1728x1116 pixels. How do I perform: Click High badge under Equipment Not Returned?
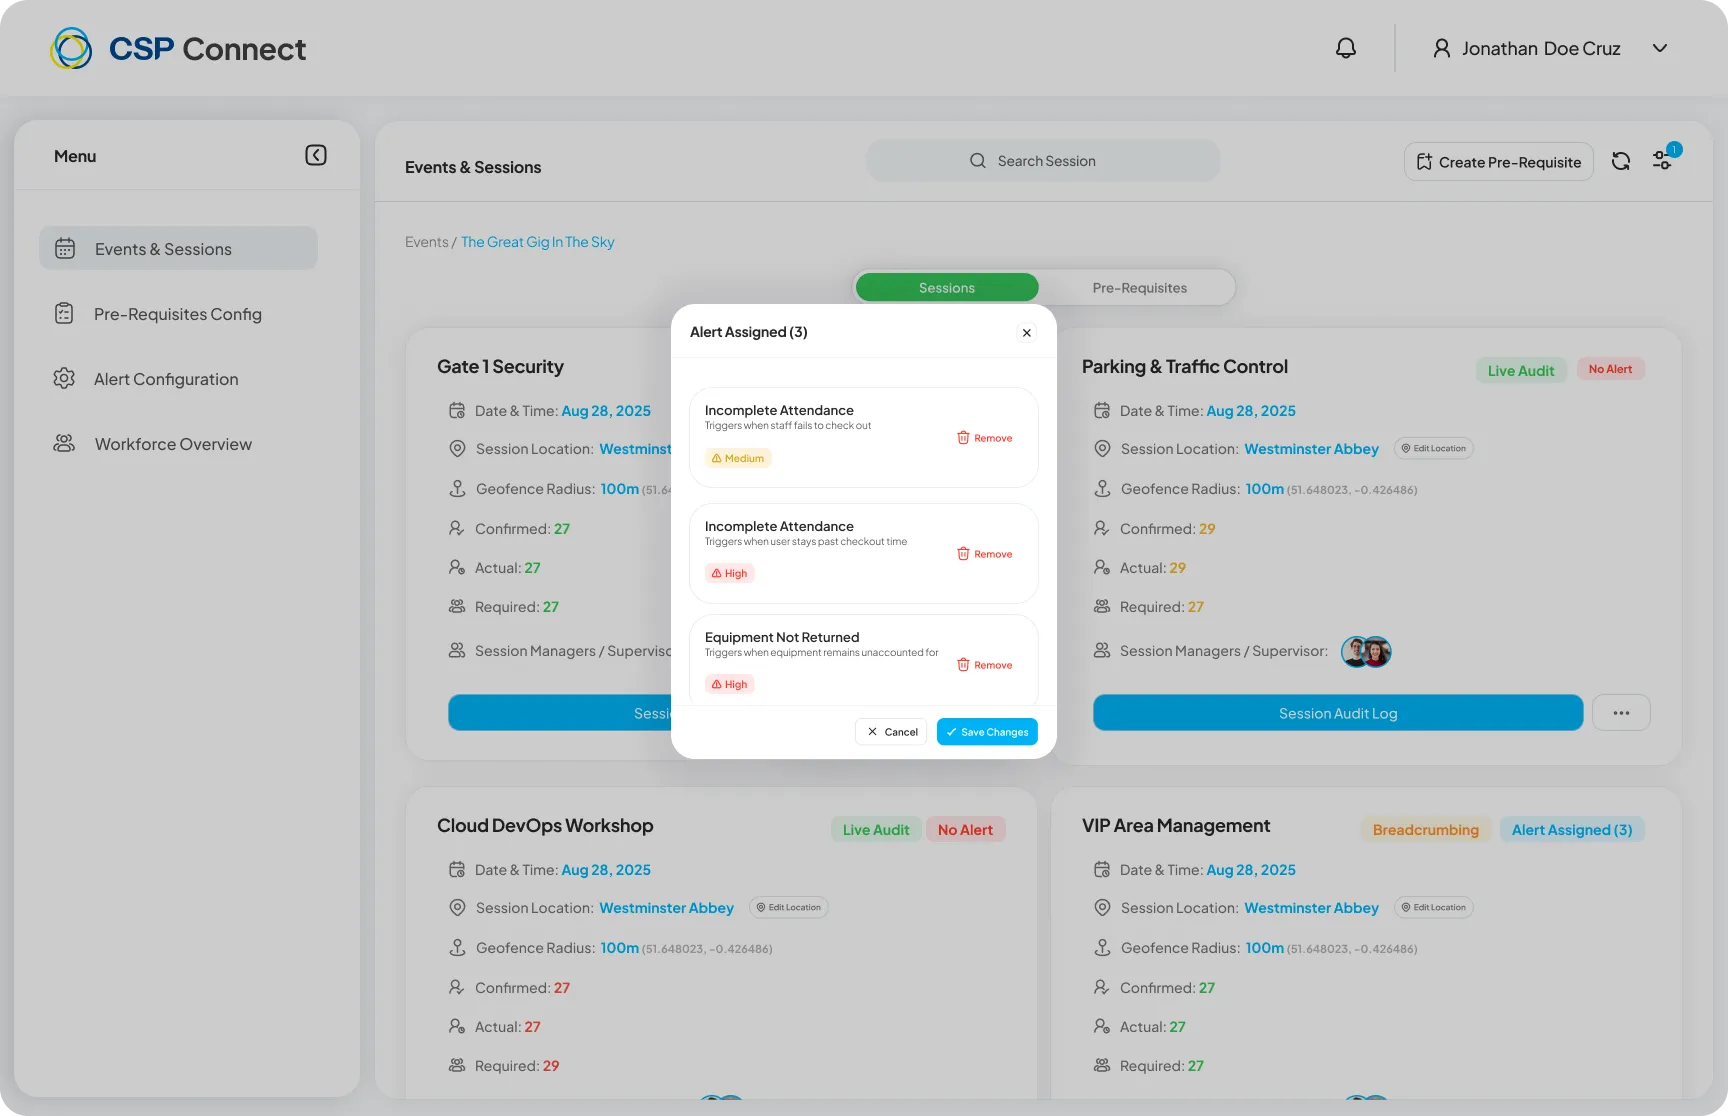730,684
